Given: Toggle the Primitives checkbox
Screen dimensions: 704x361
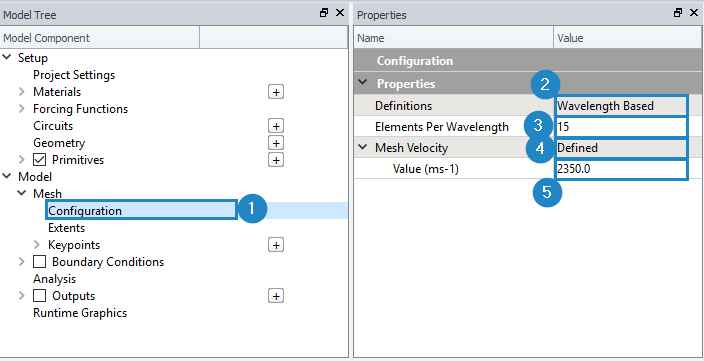Looking at the screenshot, I should (x=40, y=160).
